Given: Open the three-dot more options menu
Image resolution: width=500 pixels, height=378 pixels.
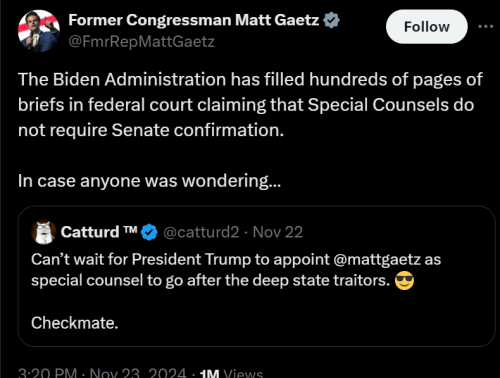Looking at the screenshot, I should point(486,26).
